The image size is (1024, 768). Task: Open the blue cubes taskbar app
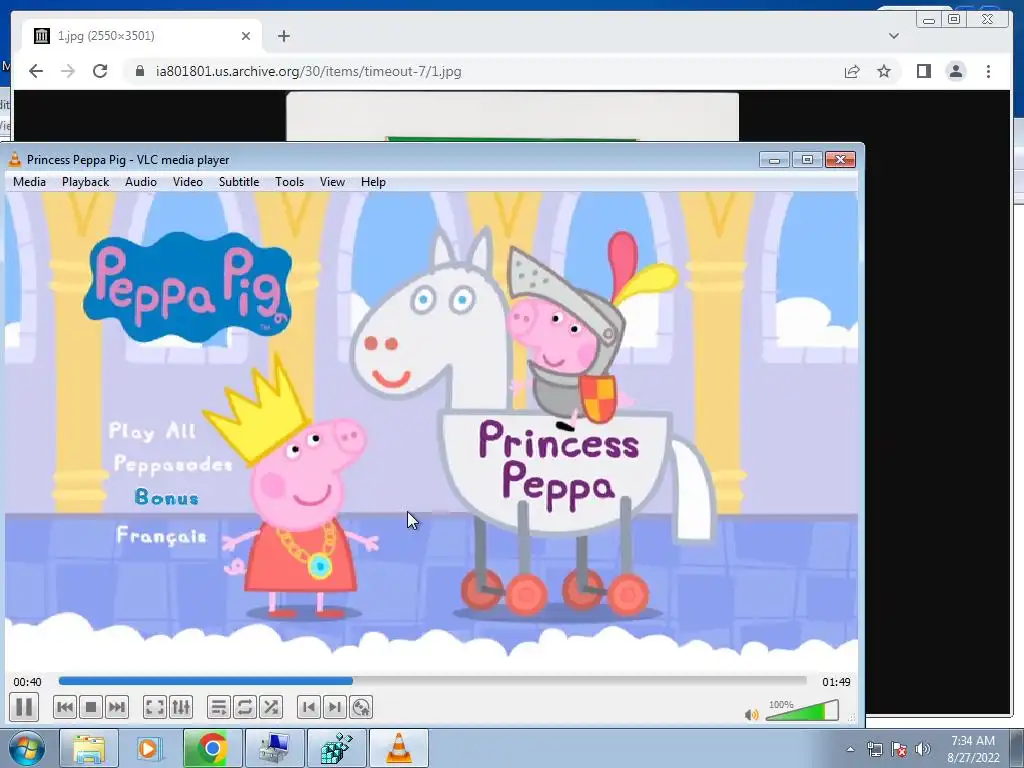tap(337, 748)
